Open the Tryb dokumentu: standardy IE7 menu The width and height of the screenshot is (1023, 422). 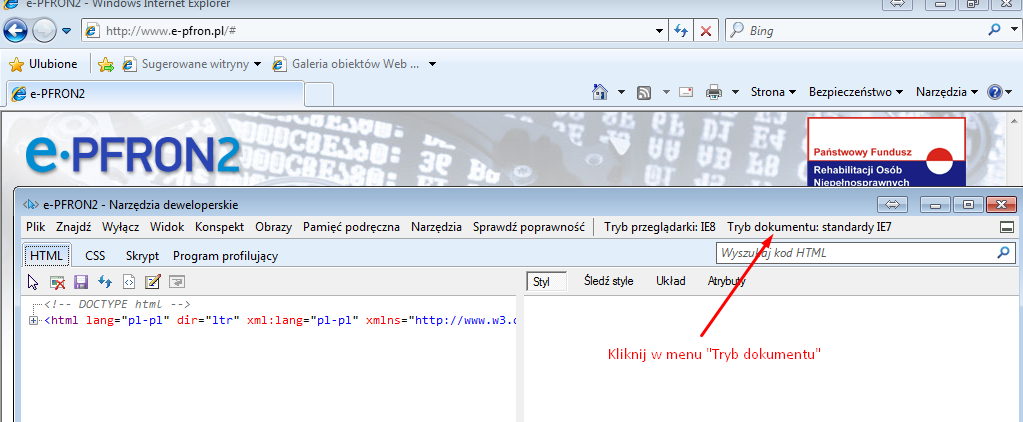pyautogui.click(x=809, y=227)
